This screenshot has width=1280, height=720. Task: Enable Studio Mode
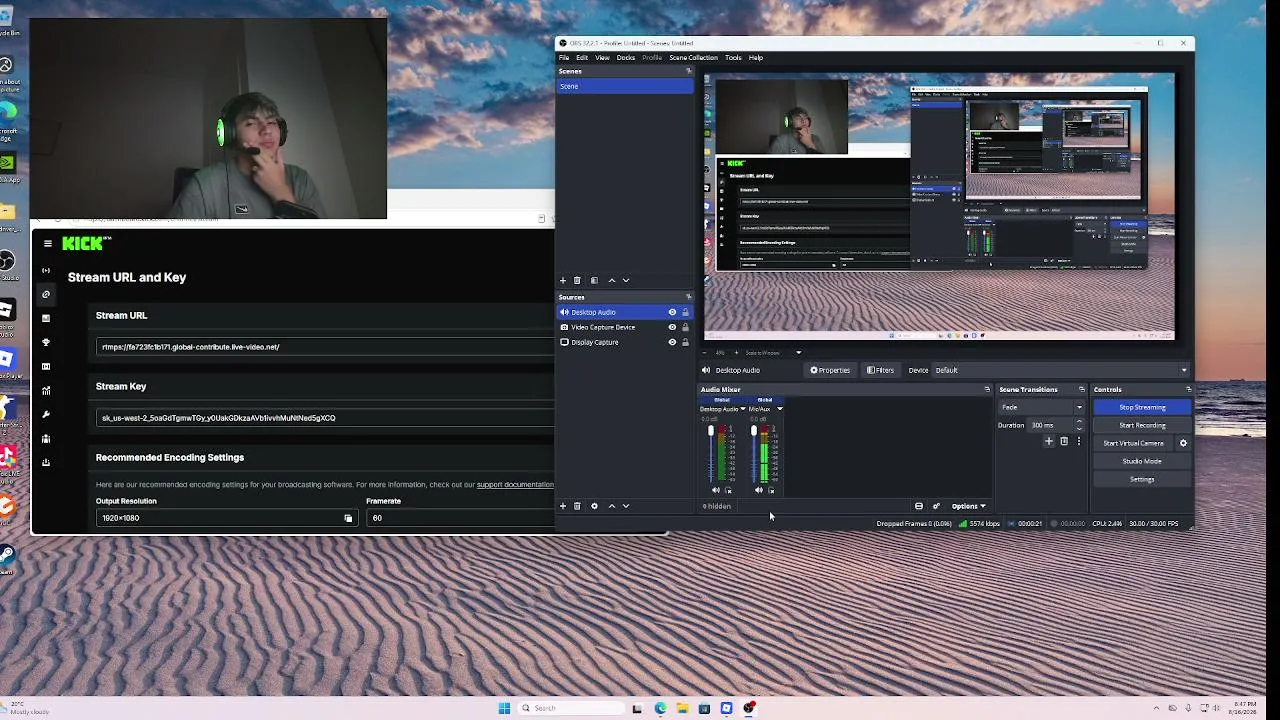click(1142, 461)
